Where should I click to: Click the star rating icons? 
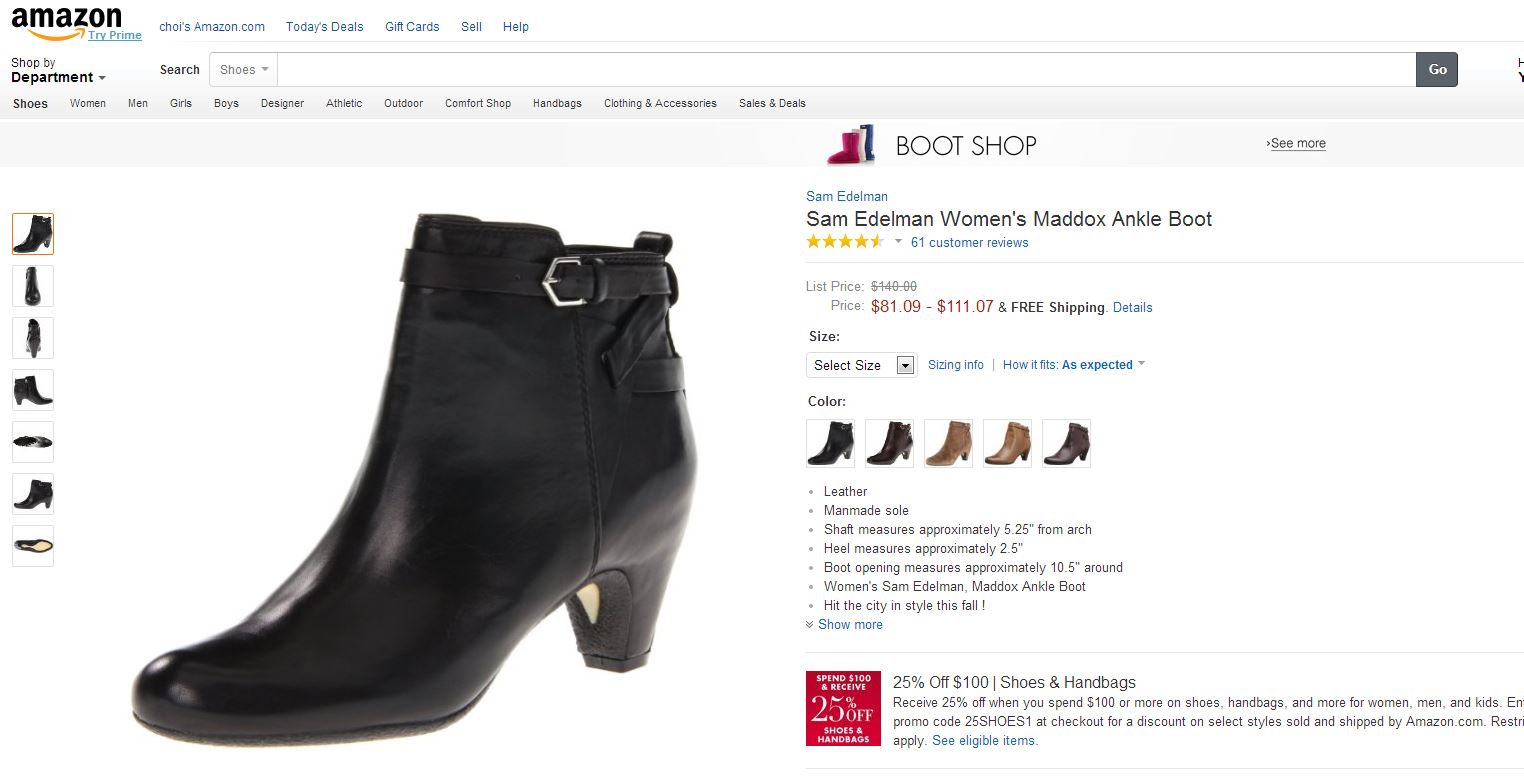coord(845,242)
